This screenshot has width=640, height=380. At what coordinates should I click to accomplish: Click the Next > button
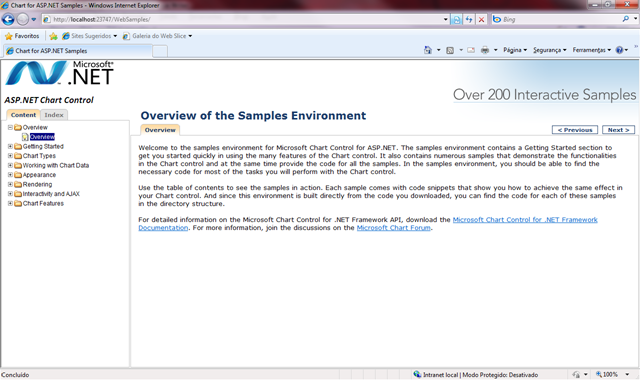tap(618, 130)
